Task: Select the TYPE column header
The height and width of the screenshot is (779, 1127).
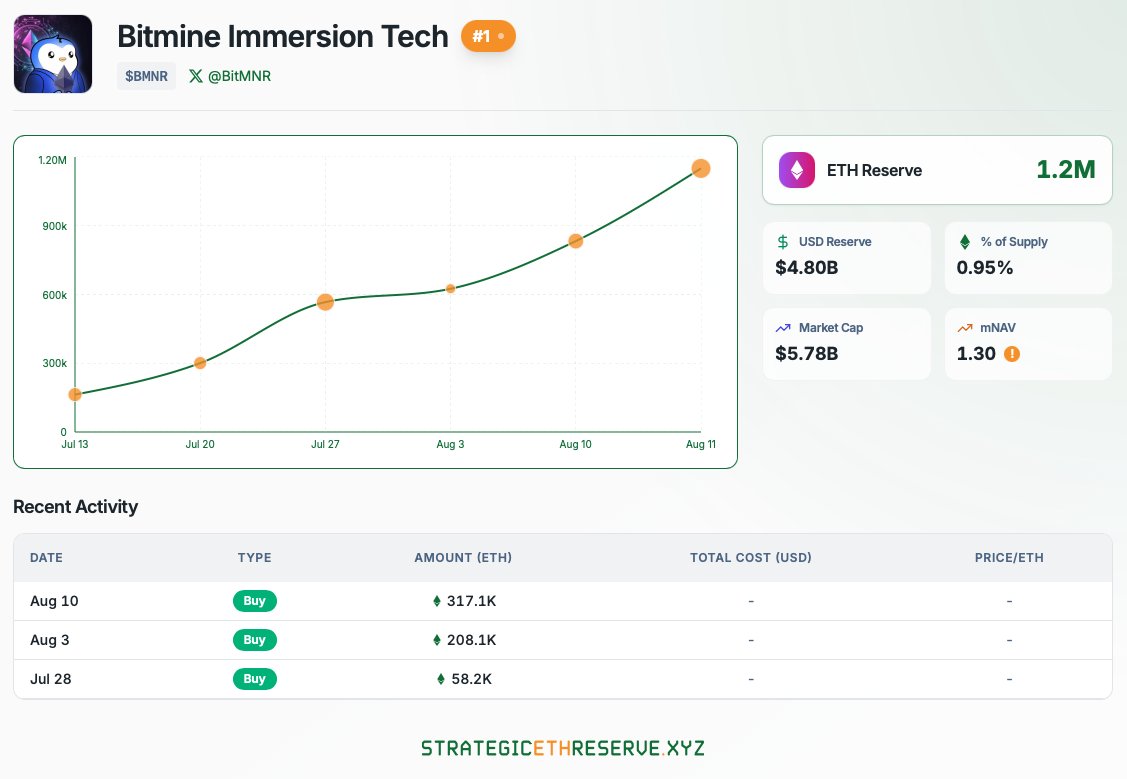Action: pos(254,558)
